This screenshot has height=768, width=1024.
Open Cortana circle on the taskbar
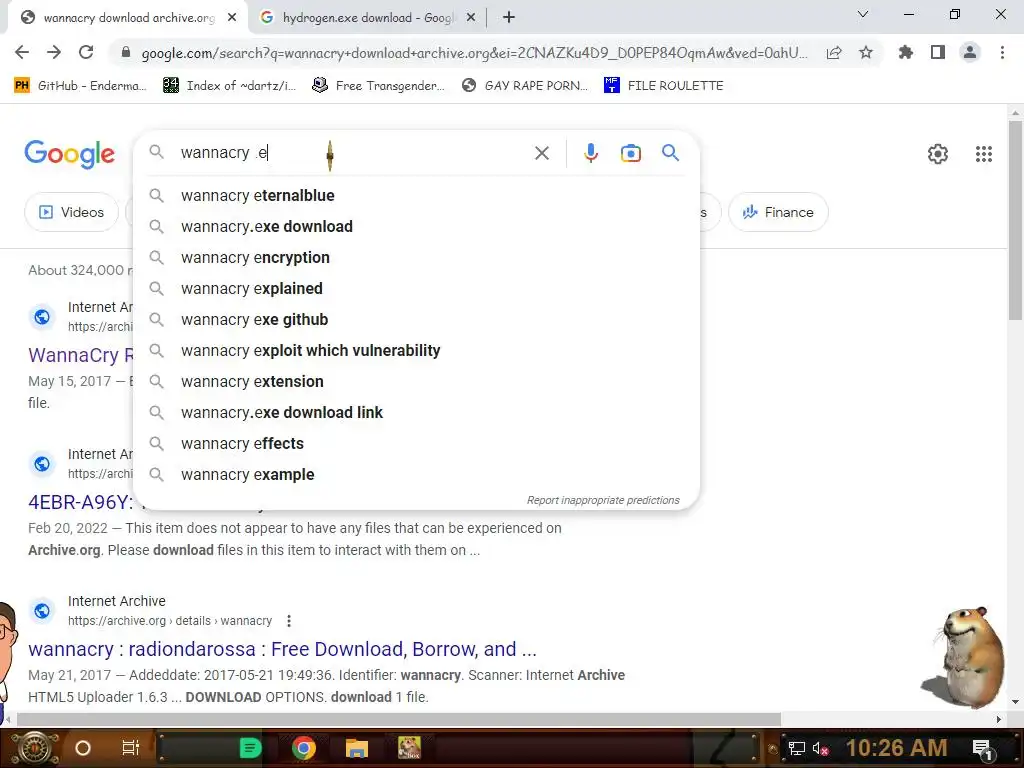coord(83,748)
